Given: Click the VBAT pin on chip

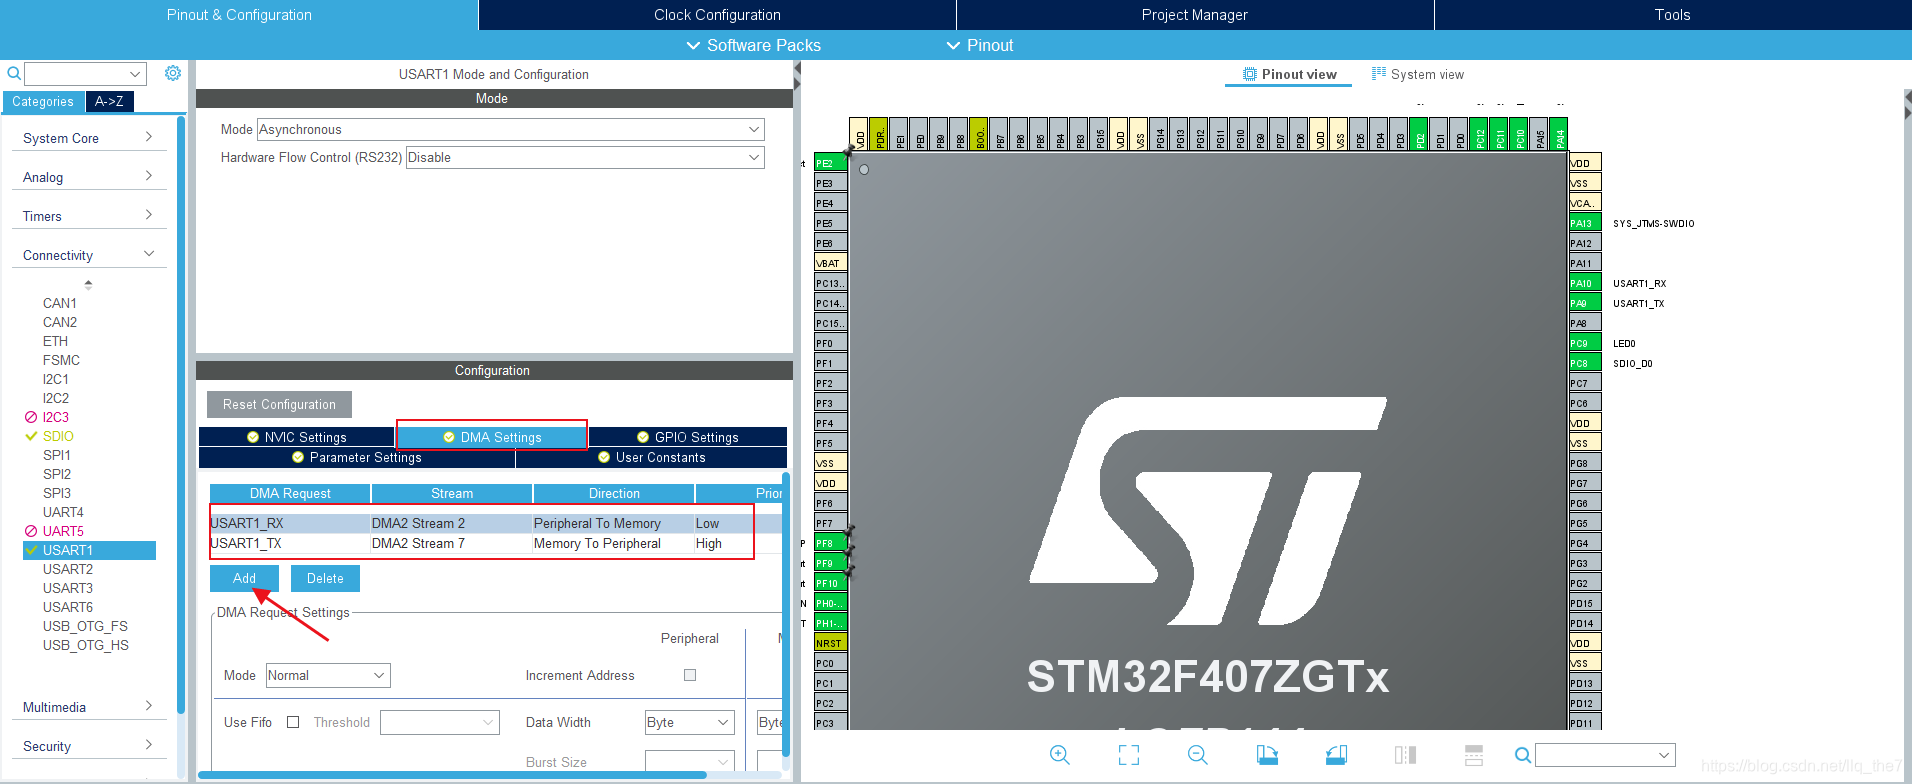Looking at the screenshot, I should 831,263.
